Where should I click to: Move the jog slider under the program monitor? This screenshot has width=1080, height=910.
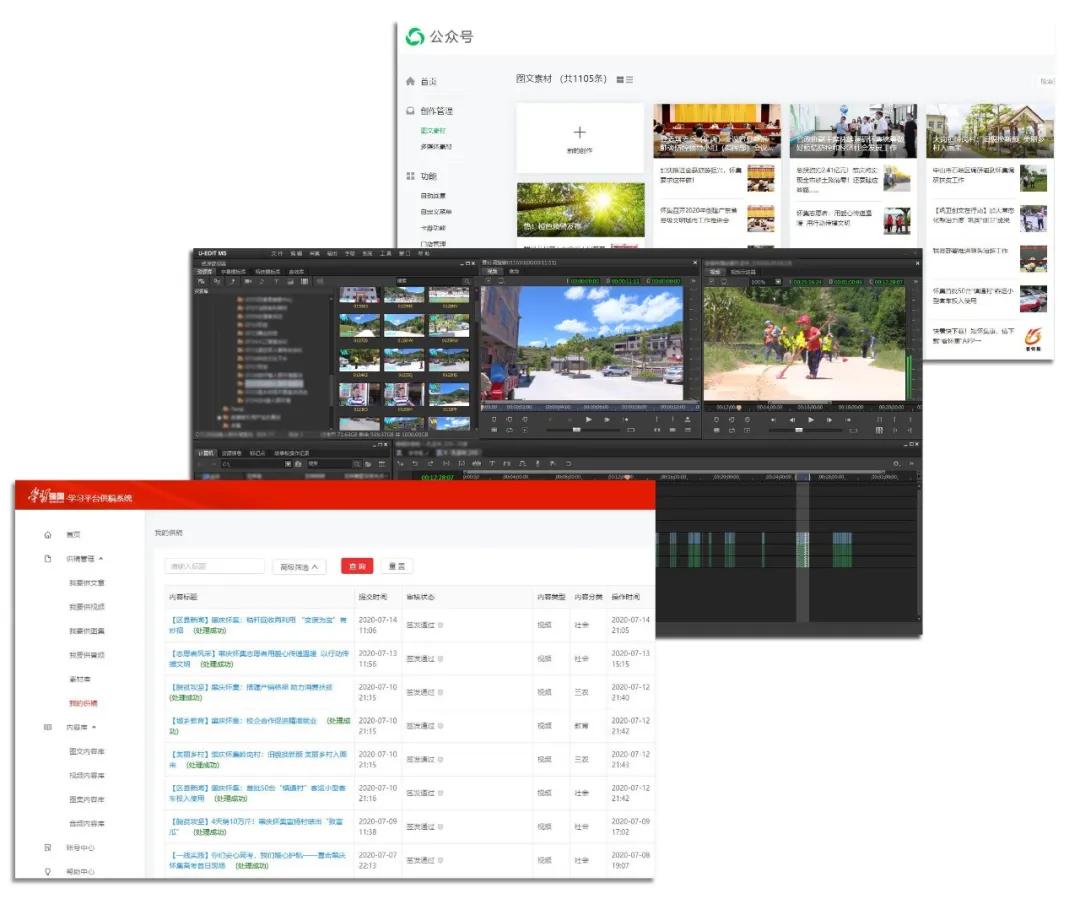point(799,430)
